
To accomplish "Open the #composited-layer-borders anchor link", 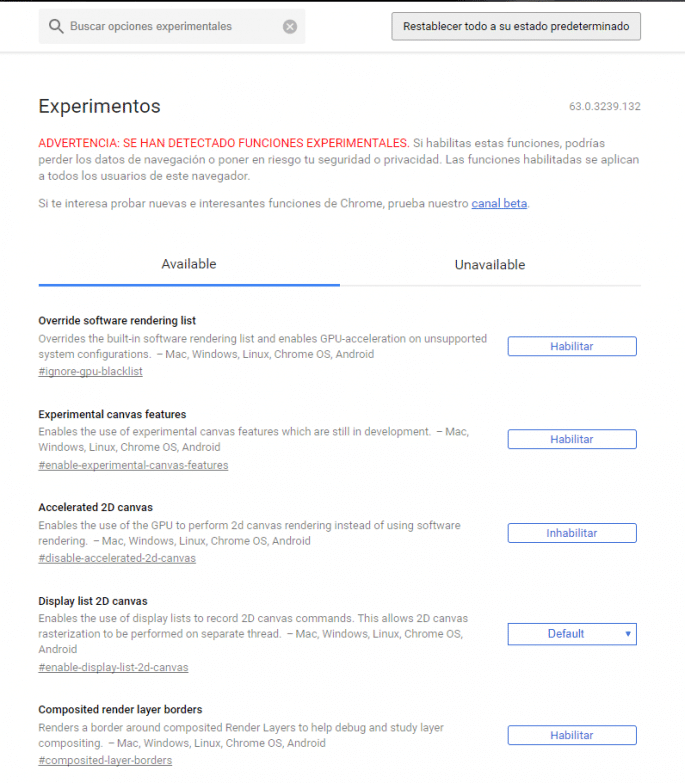I will pyautogui.click(x=105, y=761).
